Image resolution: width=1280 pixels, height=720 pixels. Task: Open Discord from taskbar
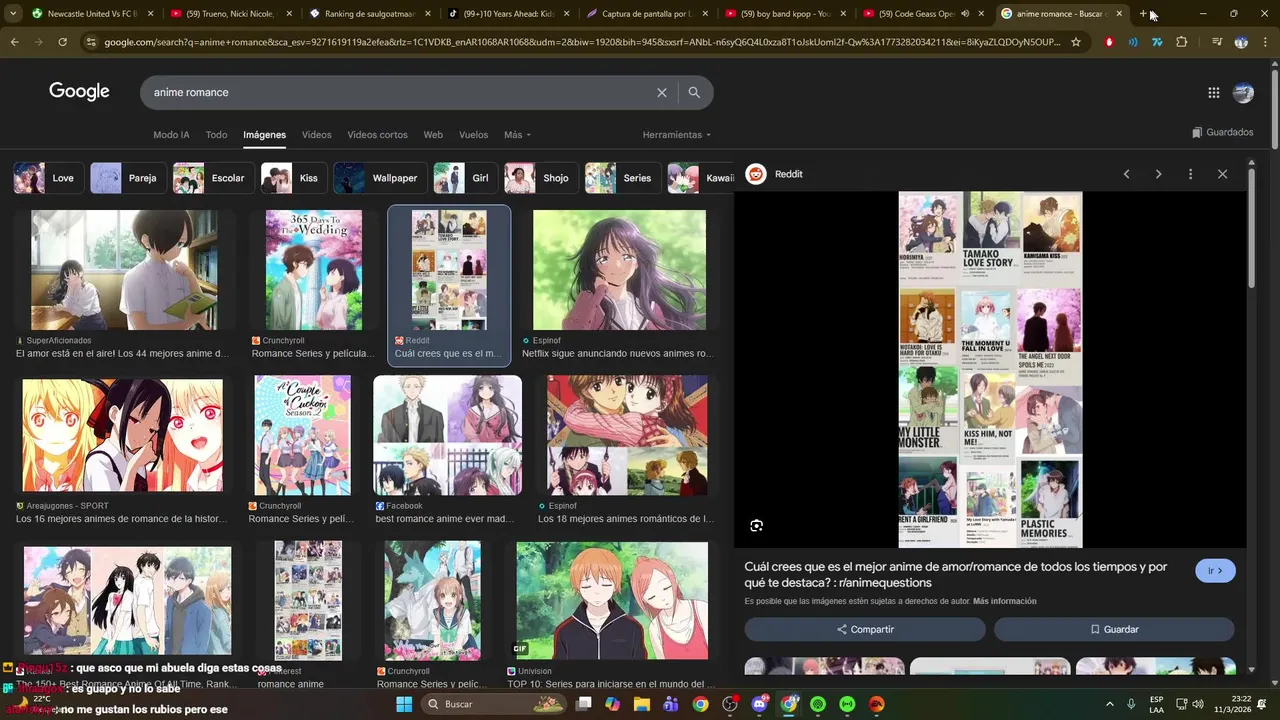[x=759, y=704]
